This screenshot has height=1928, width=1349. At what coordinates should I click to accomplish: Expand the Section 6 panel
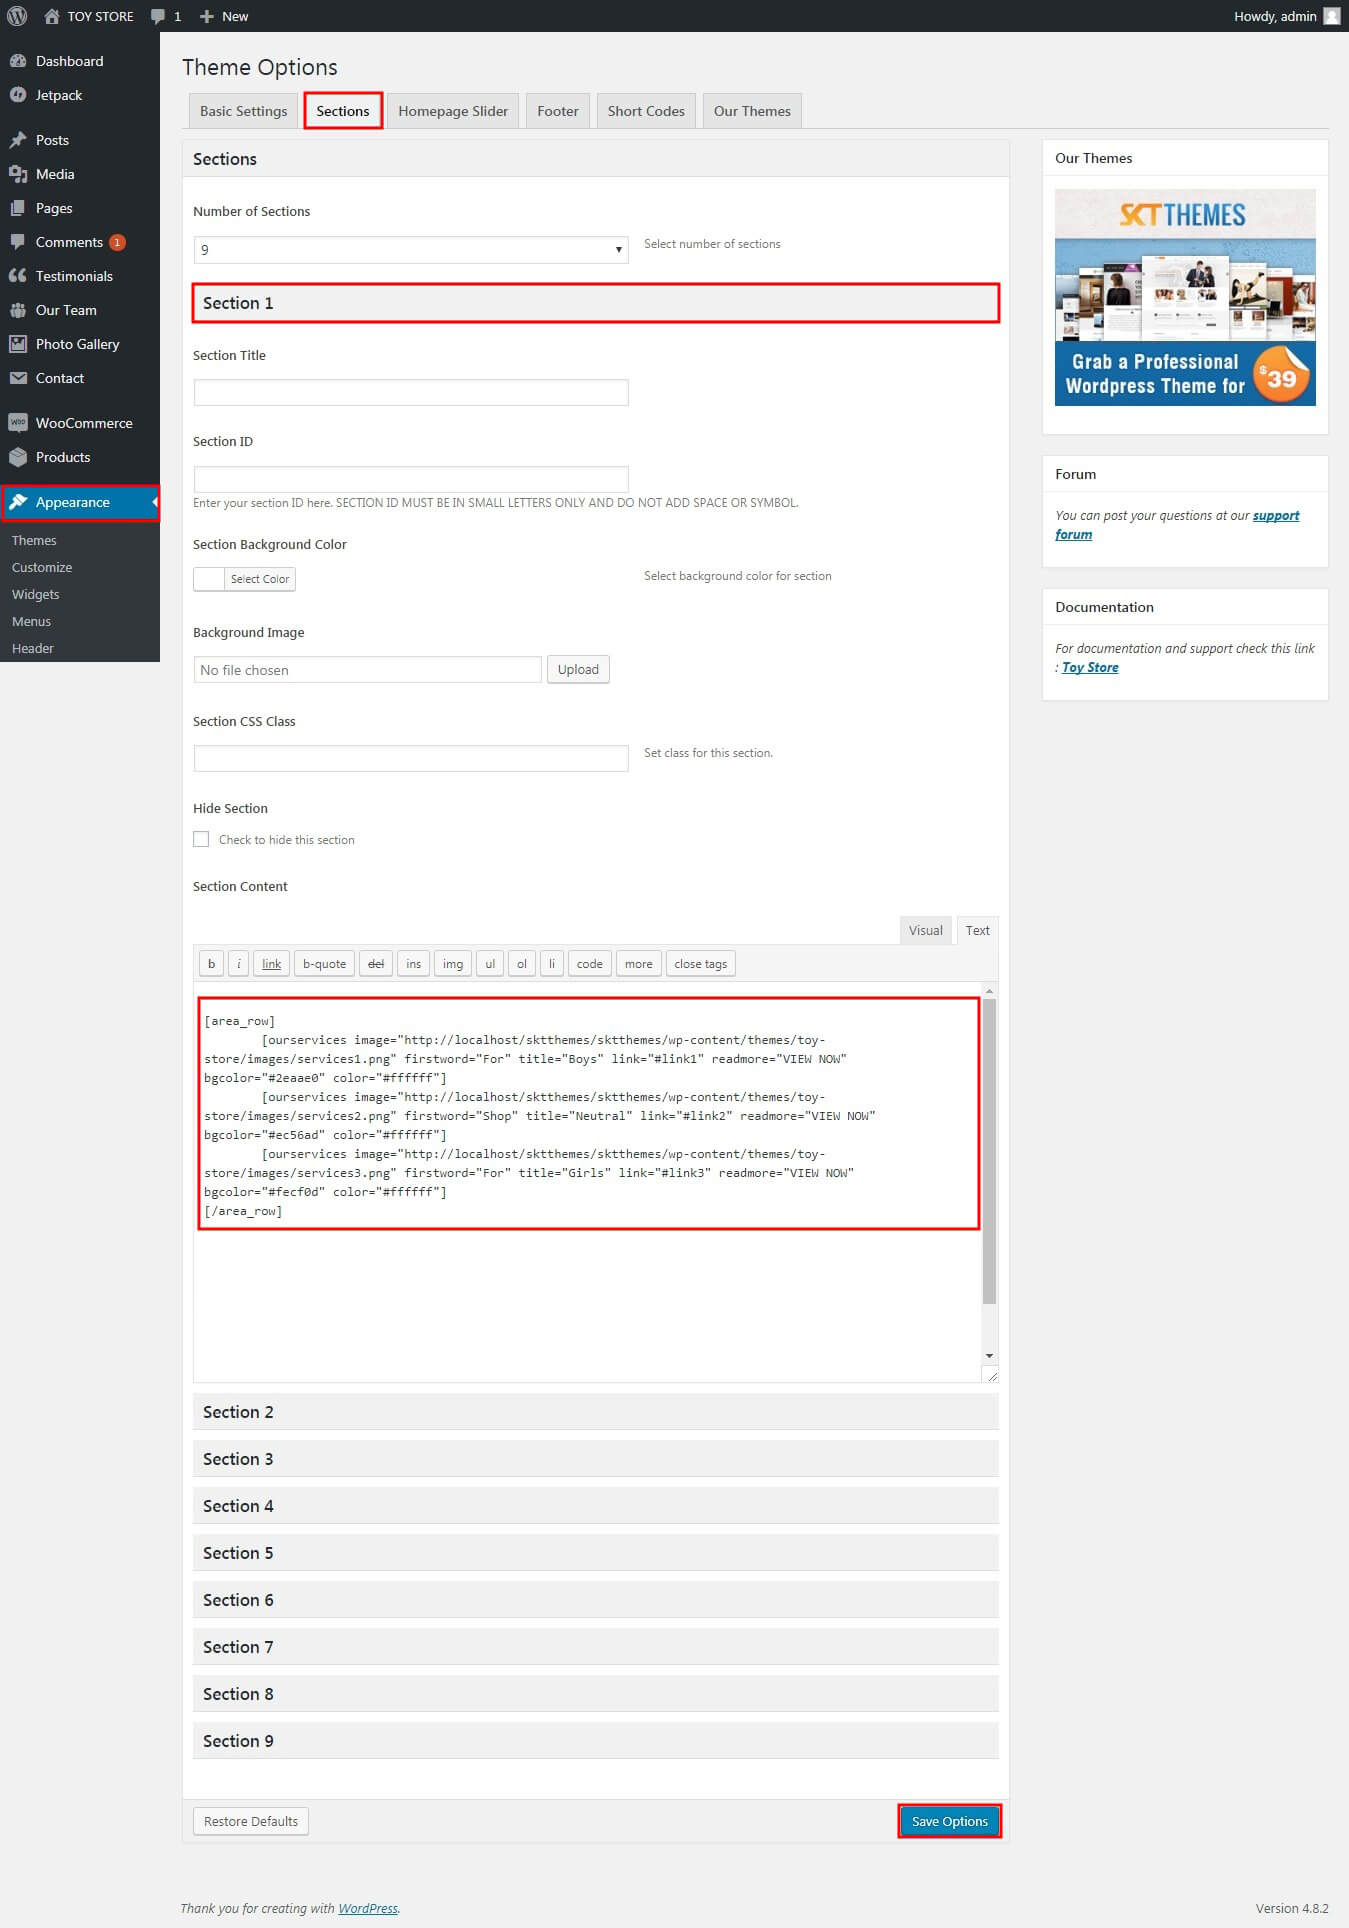click(596, 1600)
